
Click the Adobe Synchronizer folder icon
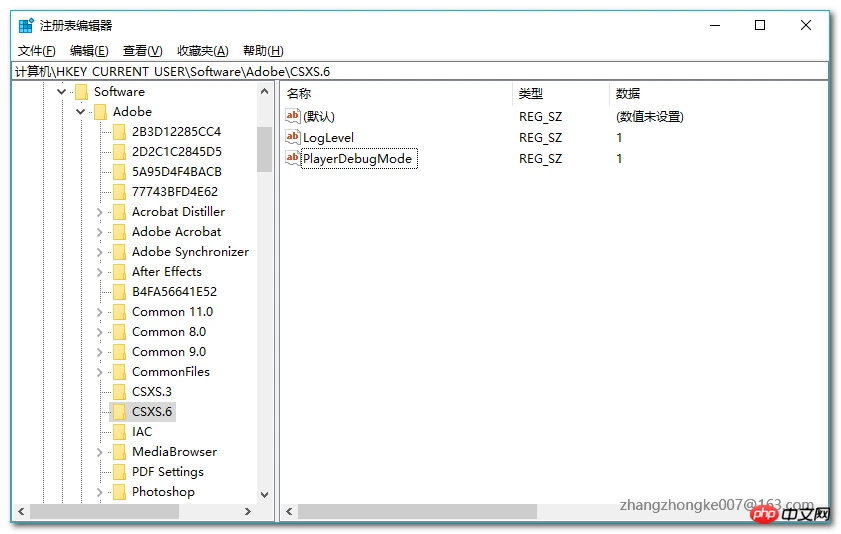[120, 252]
